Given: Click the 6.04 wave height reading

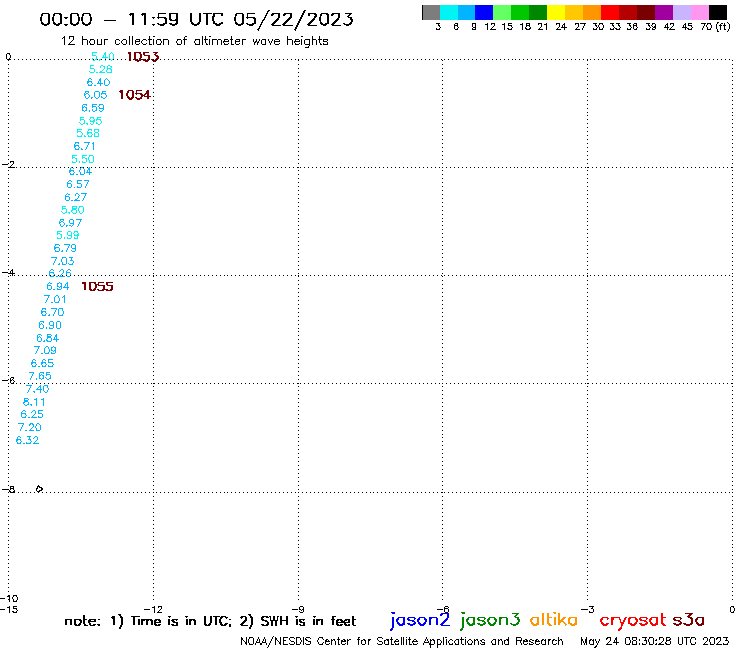Looking at the screenshot, I should (x=80, y=171).
